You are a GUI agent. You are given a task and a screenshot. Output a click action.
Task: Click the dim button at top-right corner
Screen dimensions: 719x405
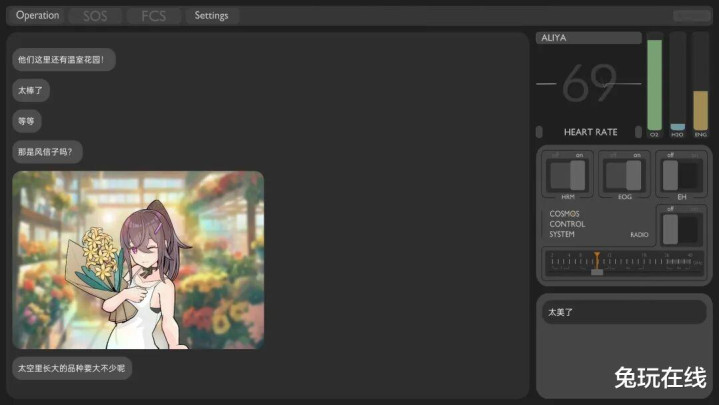(x=692, y=16)
